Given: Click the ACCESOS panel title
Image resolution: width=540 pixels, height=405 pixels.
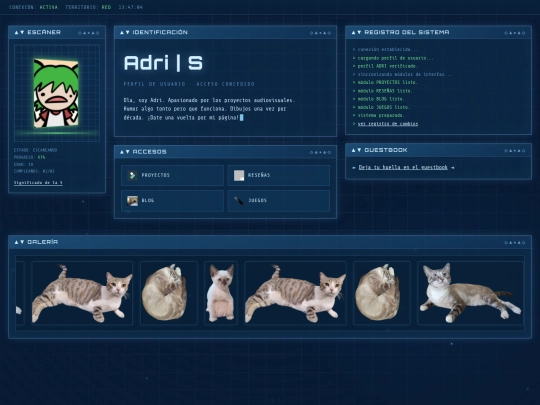Looking at the screenshot, I should (x=149, y=152).
